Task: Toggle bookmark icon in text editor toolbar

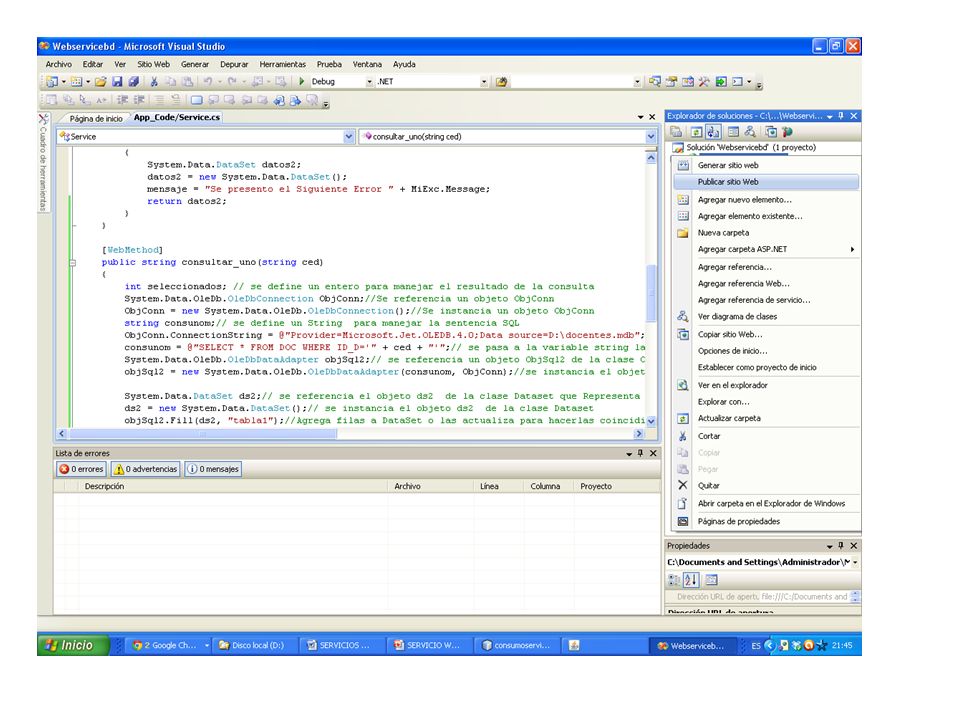Action: 197,100
